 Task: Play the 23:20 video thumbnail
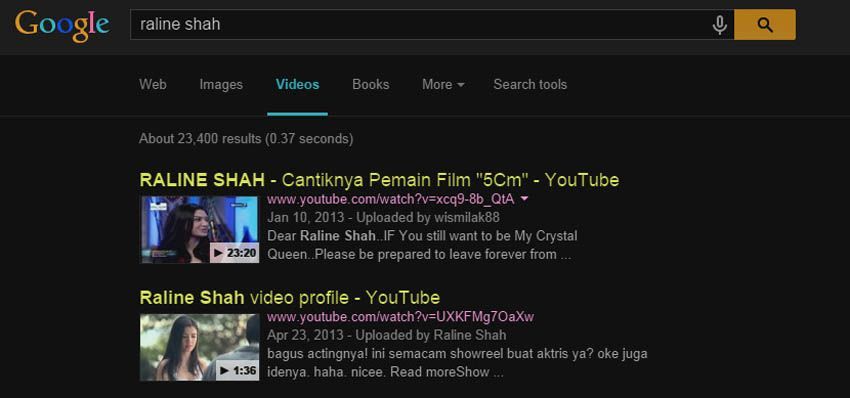199,229
